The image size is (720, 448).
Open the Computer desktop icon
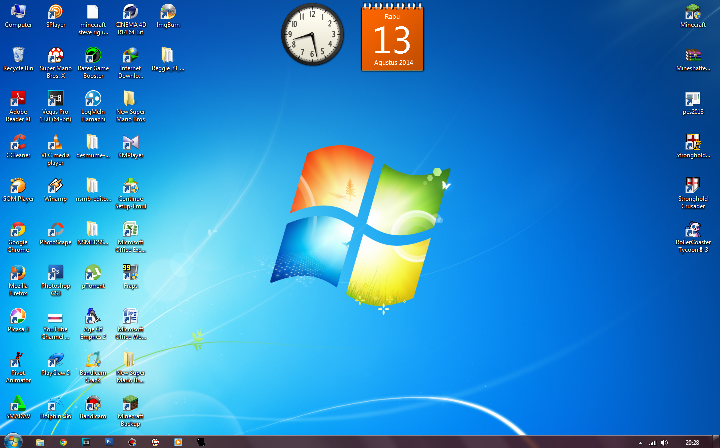click(x=18, y=16)
